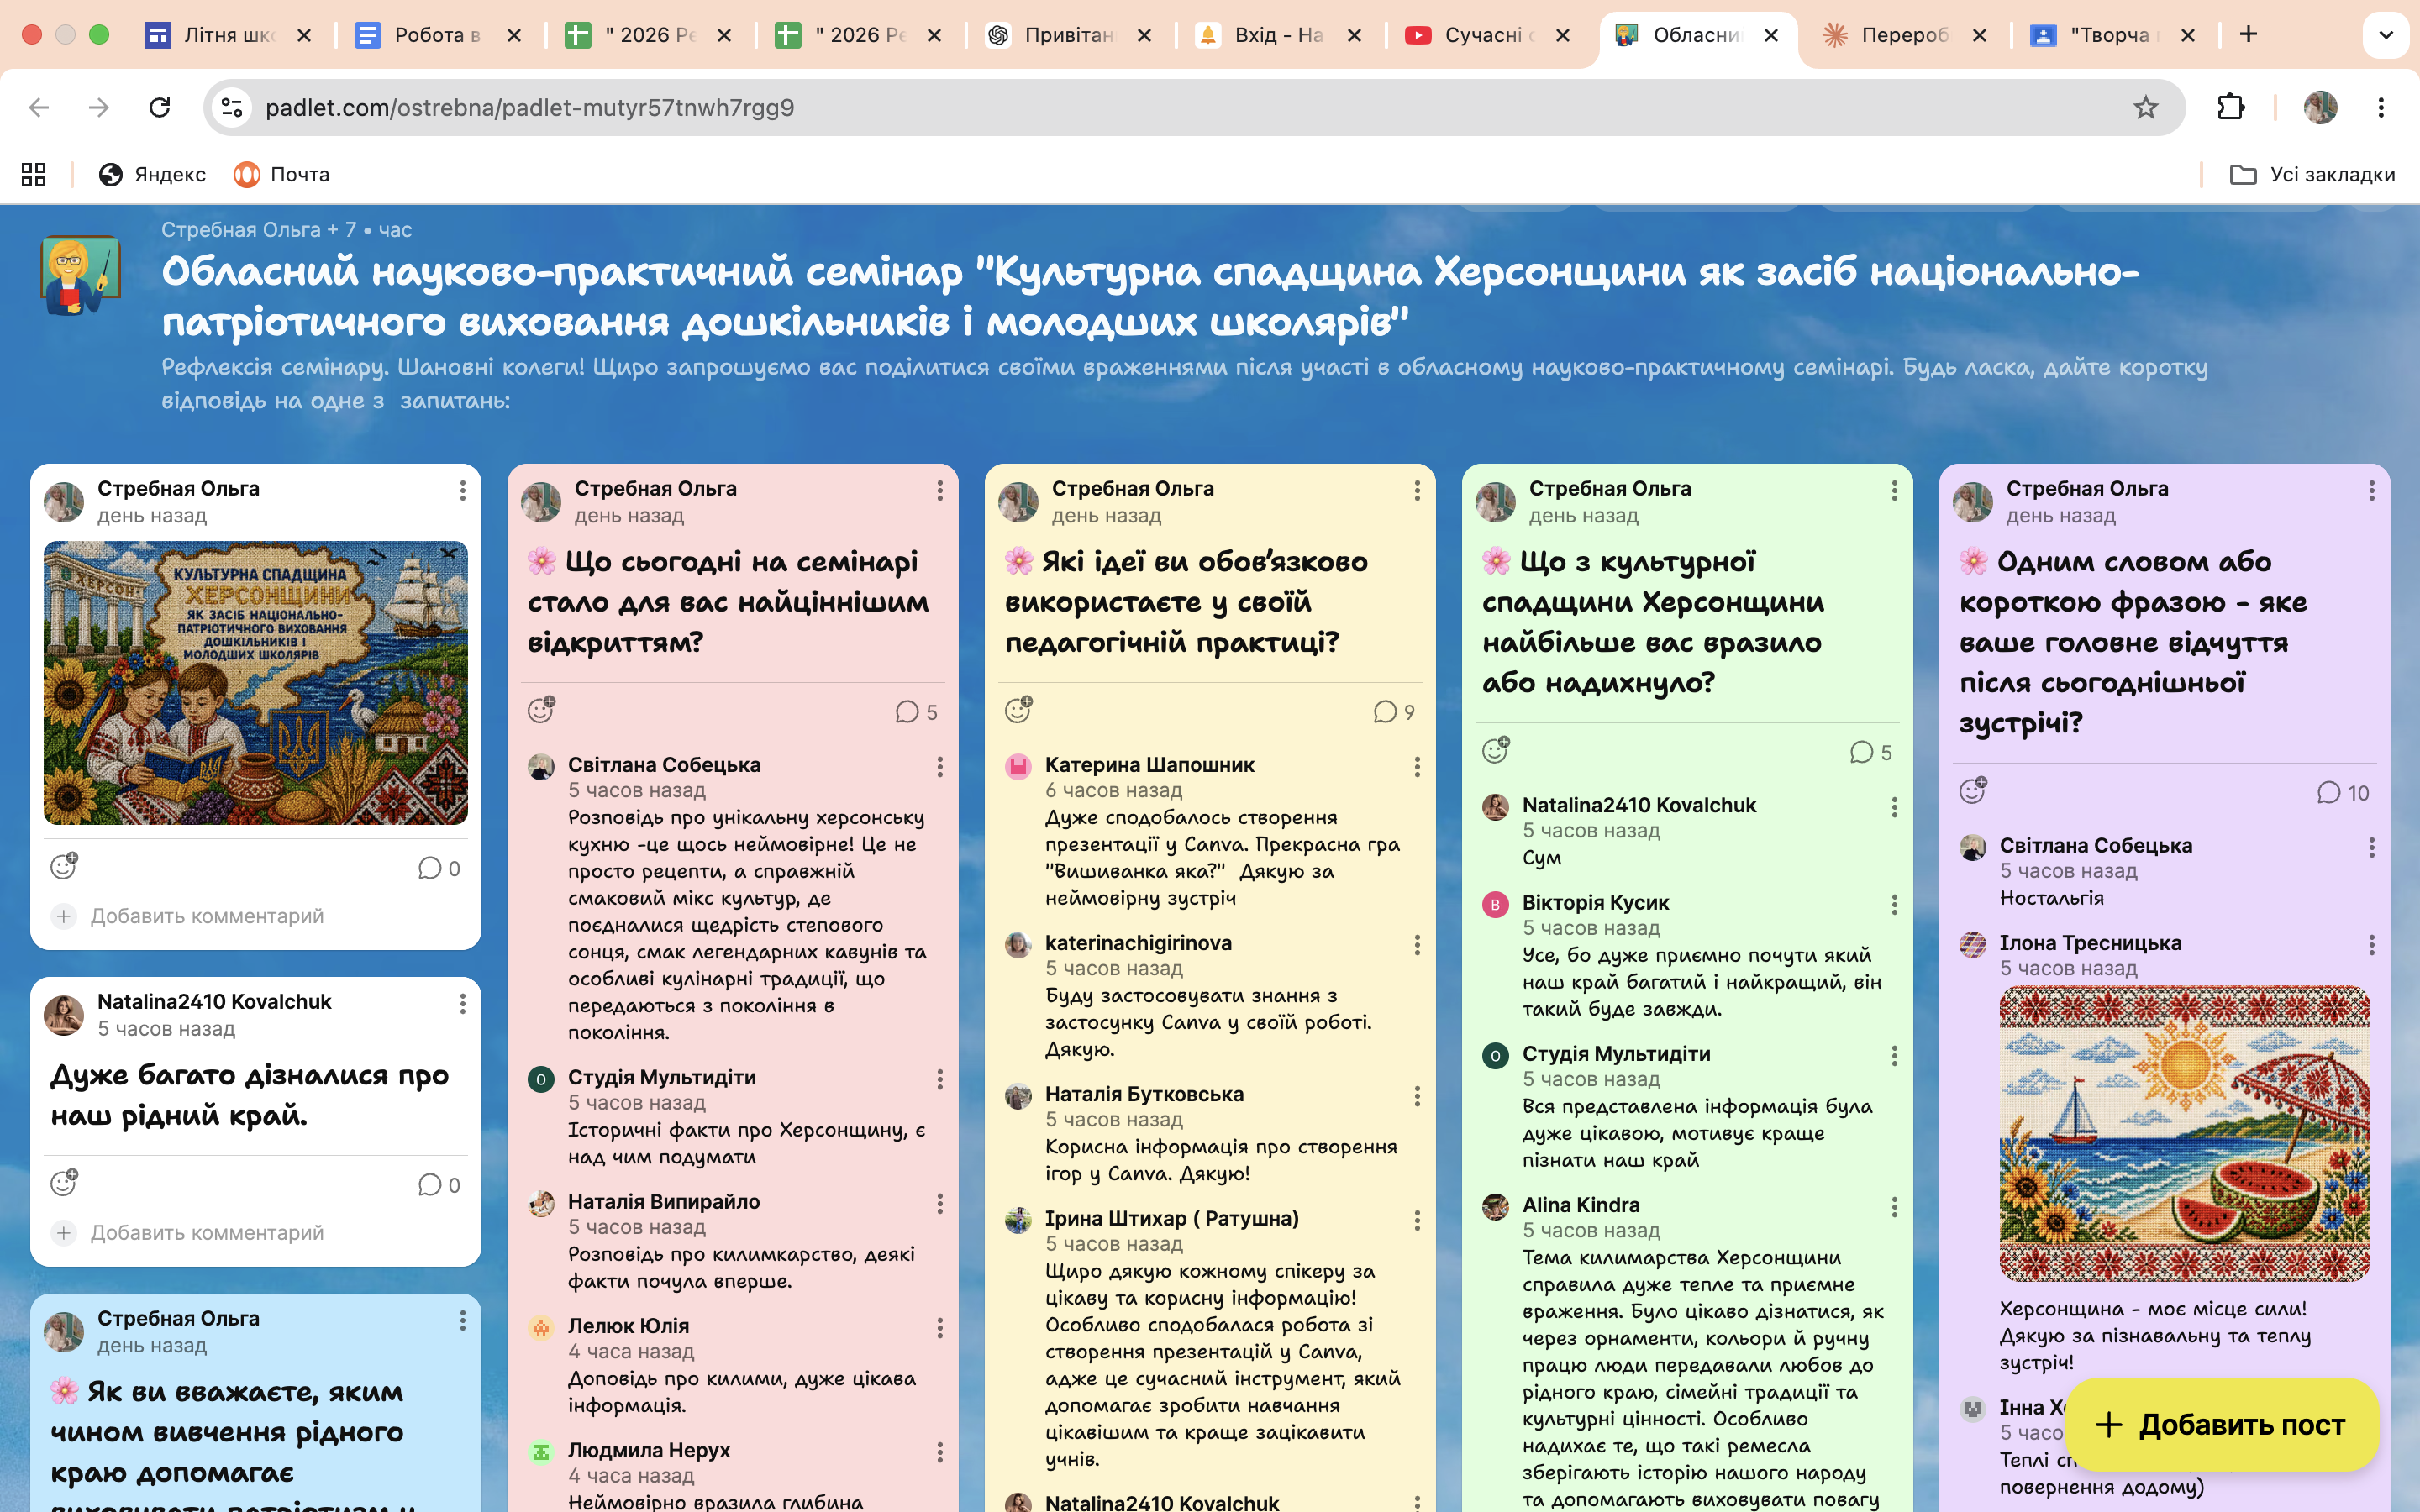
Task: Add reaction to 'Що з культурної спадщини' post
Action: click(1495, 750)
